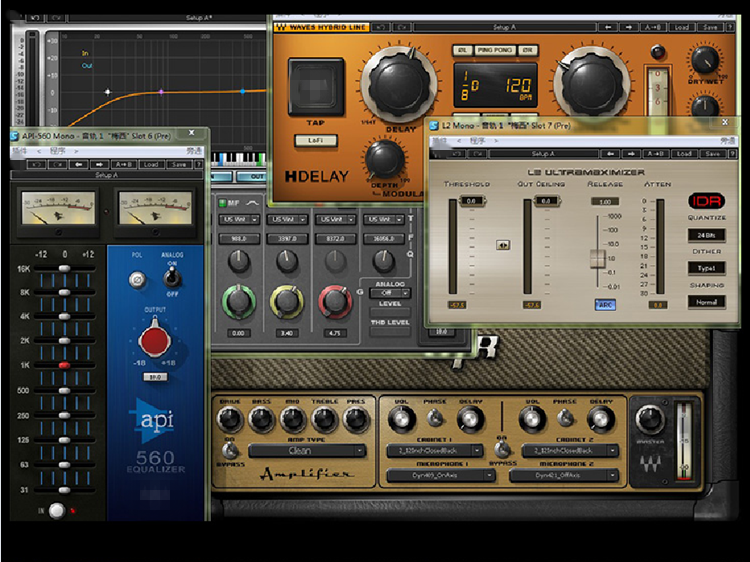Click the TAP tempo pad in H-Delay

pyautogui.click(x=316, y=88)
